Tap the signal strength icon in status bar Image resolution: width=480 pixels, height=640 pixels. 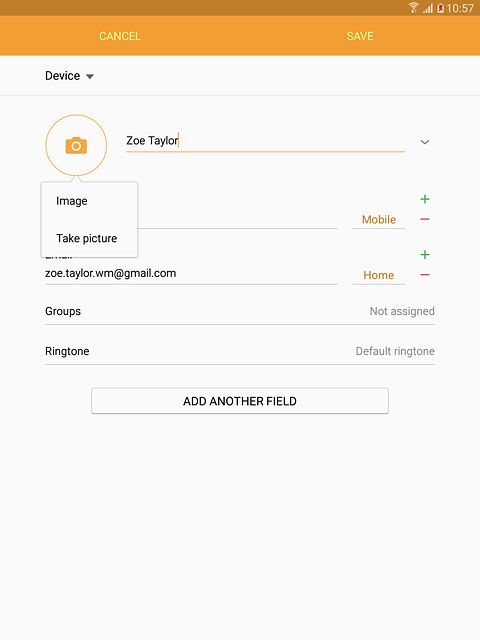(427, 8)
